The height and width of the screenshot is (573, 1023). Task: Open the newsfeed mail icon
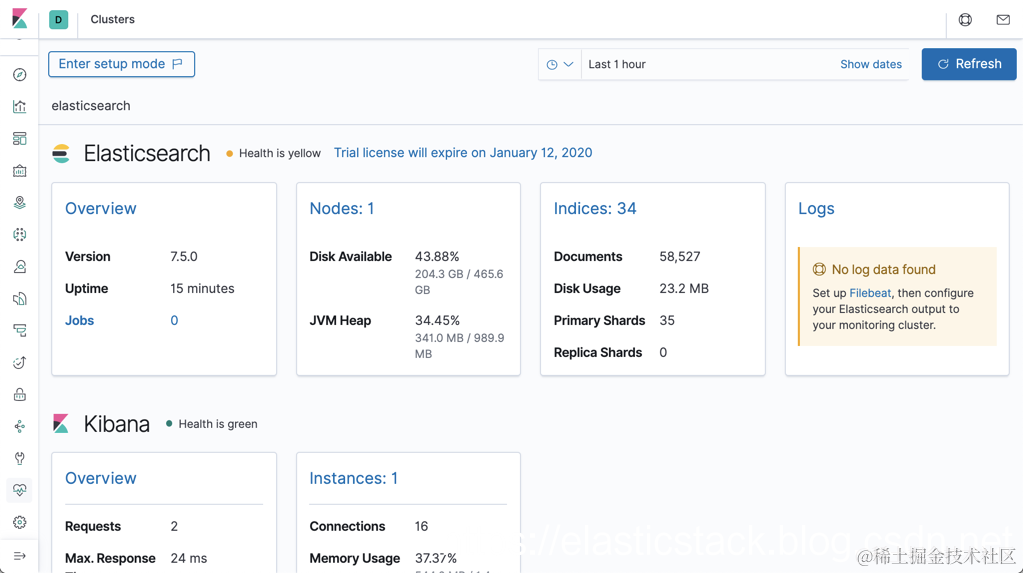coord(1003,20)
